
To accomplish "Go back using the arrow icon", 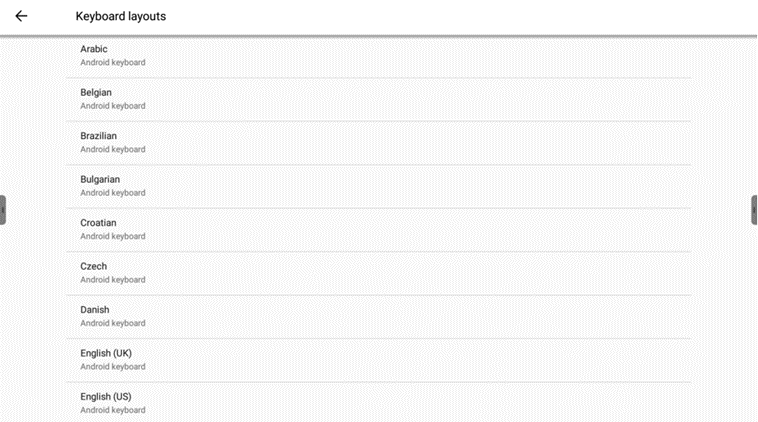I will (x=21, y=16).
